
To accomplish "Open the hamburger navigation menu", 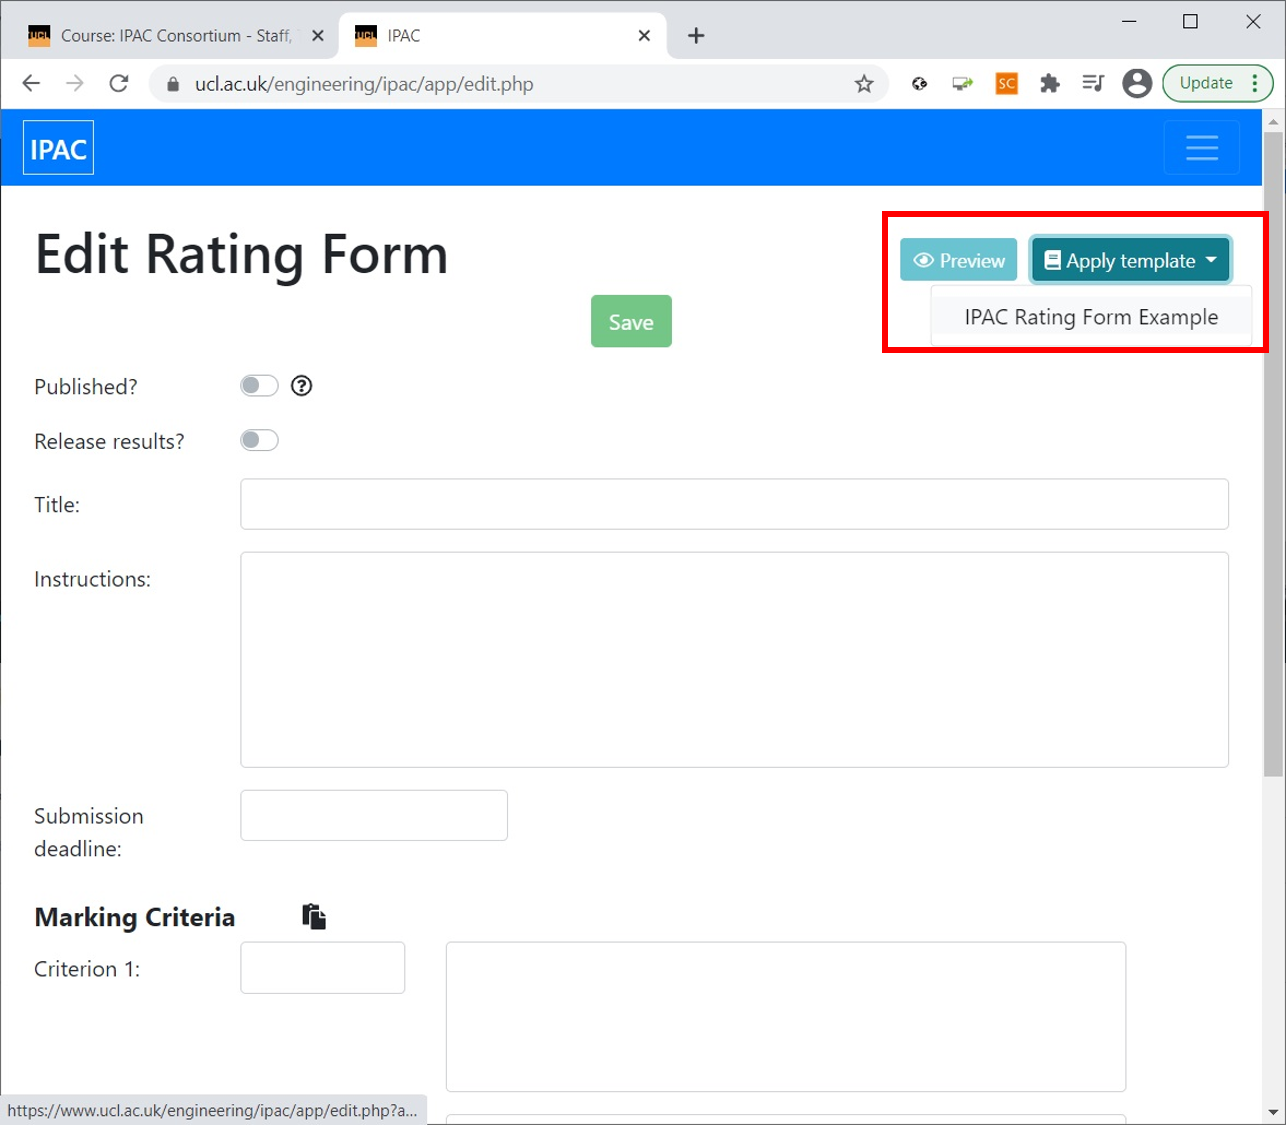I will [1201, 148].
